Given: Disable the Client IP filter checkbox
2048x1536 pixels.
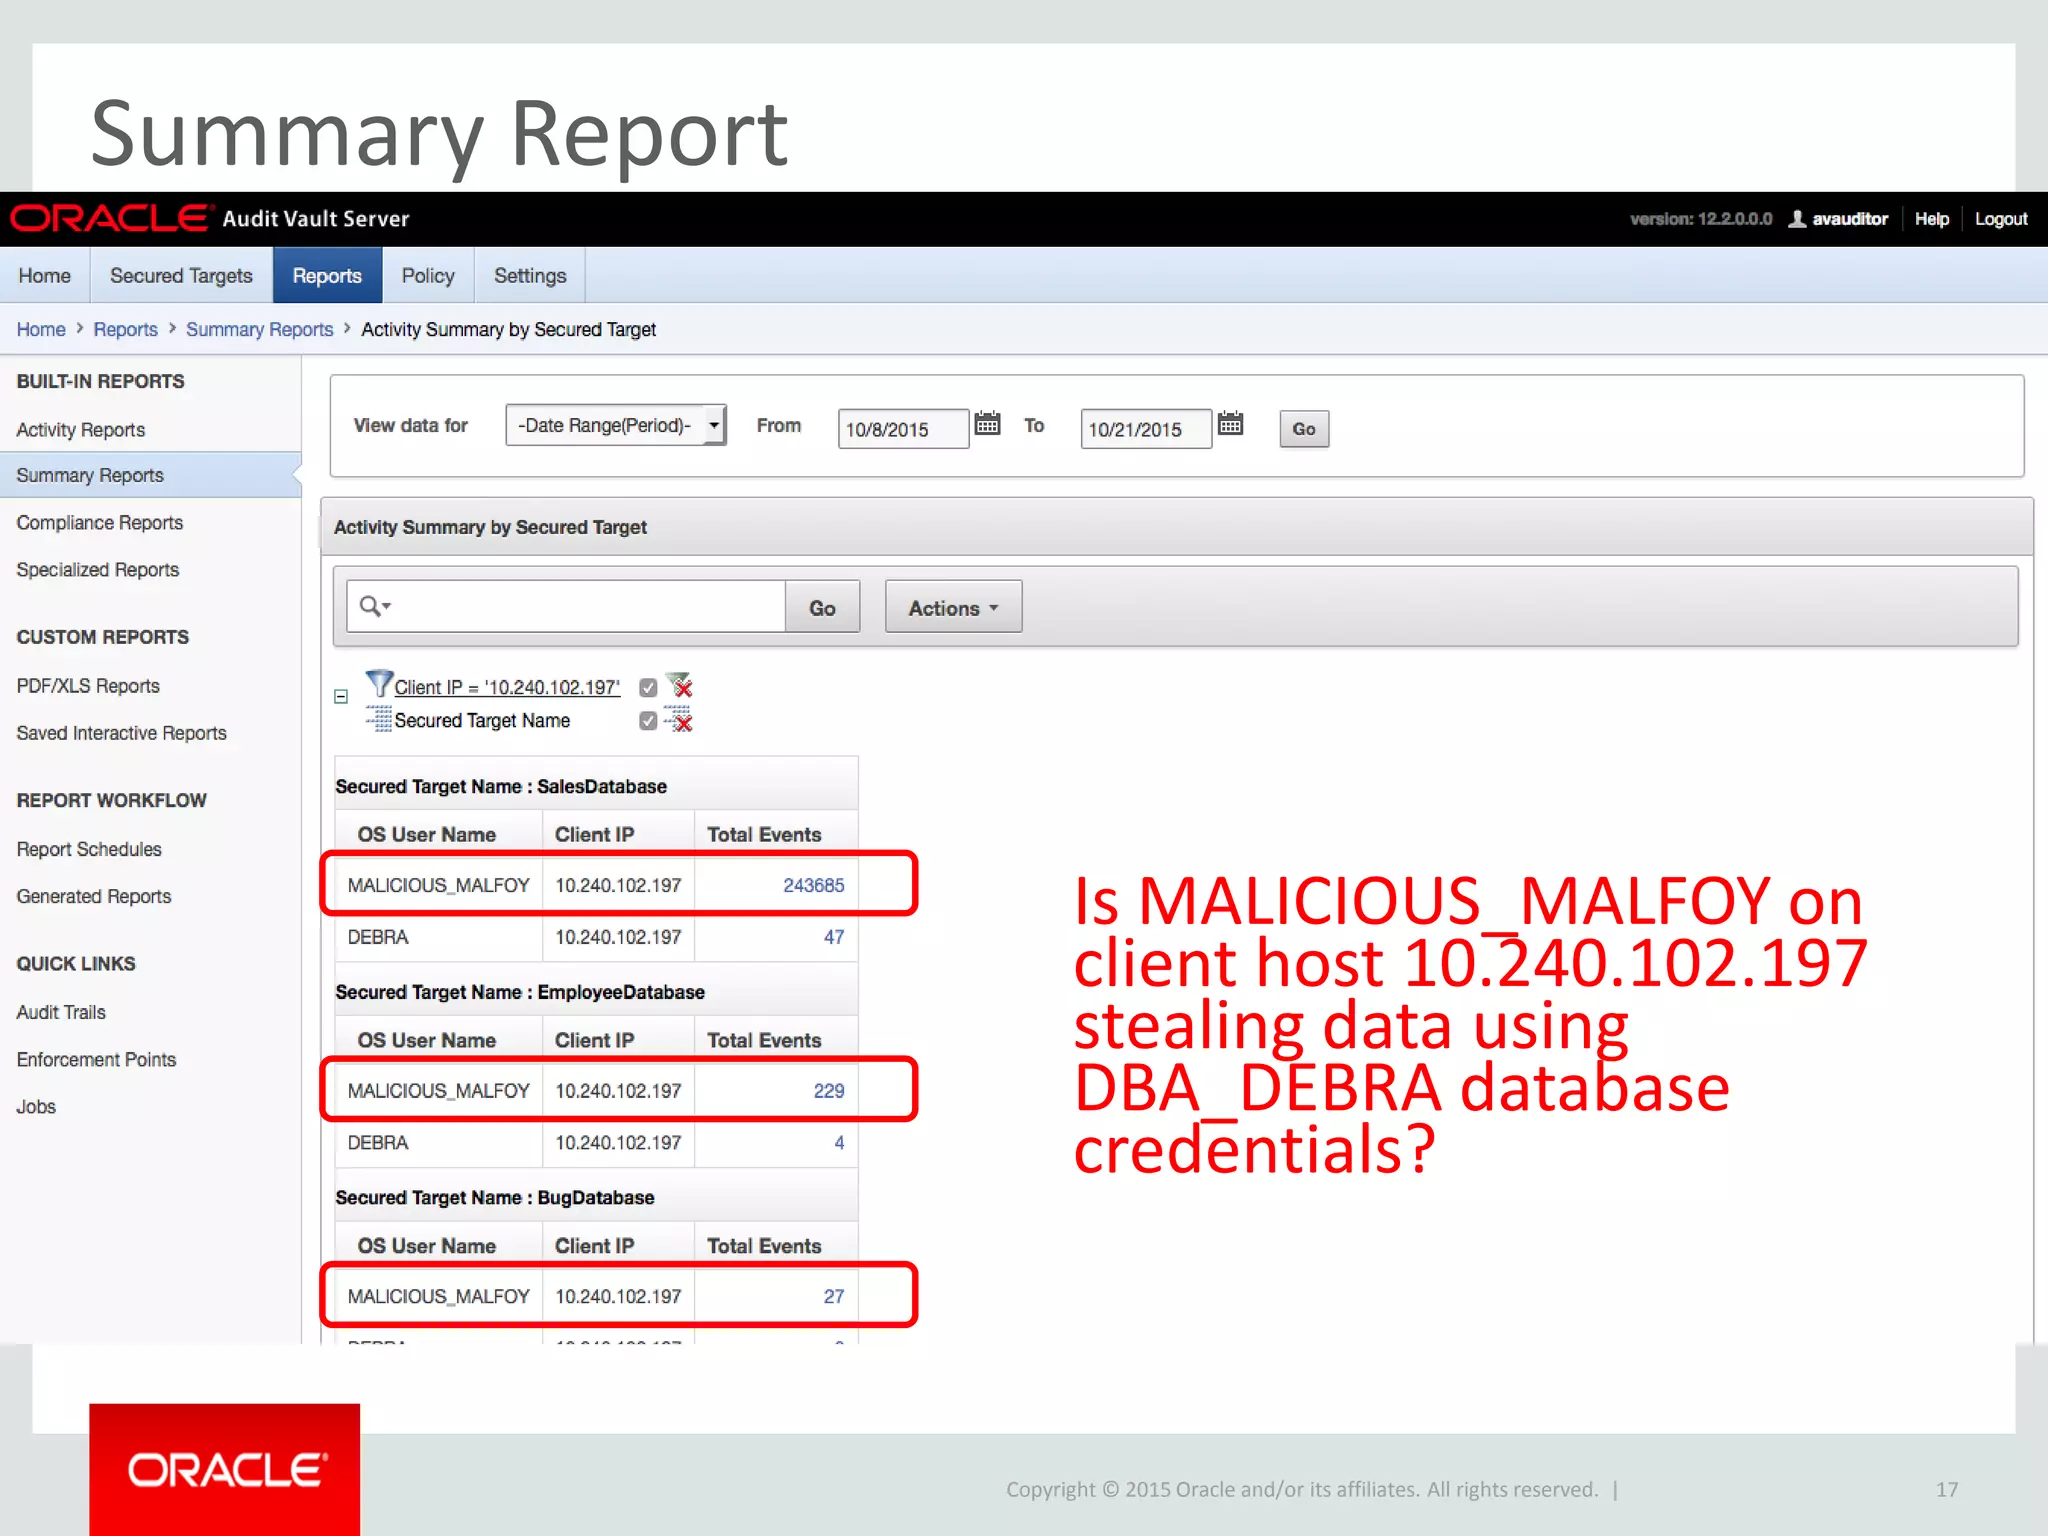Looking at the screenshot, I should (648, 687).
